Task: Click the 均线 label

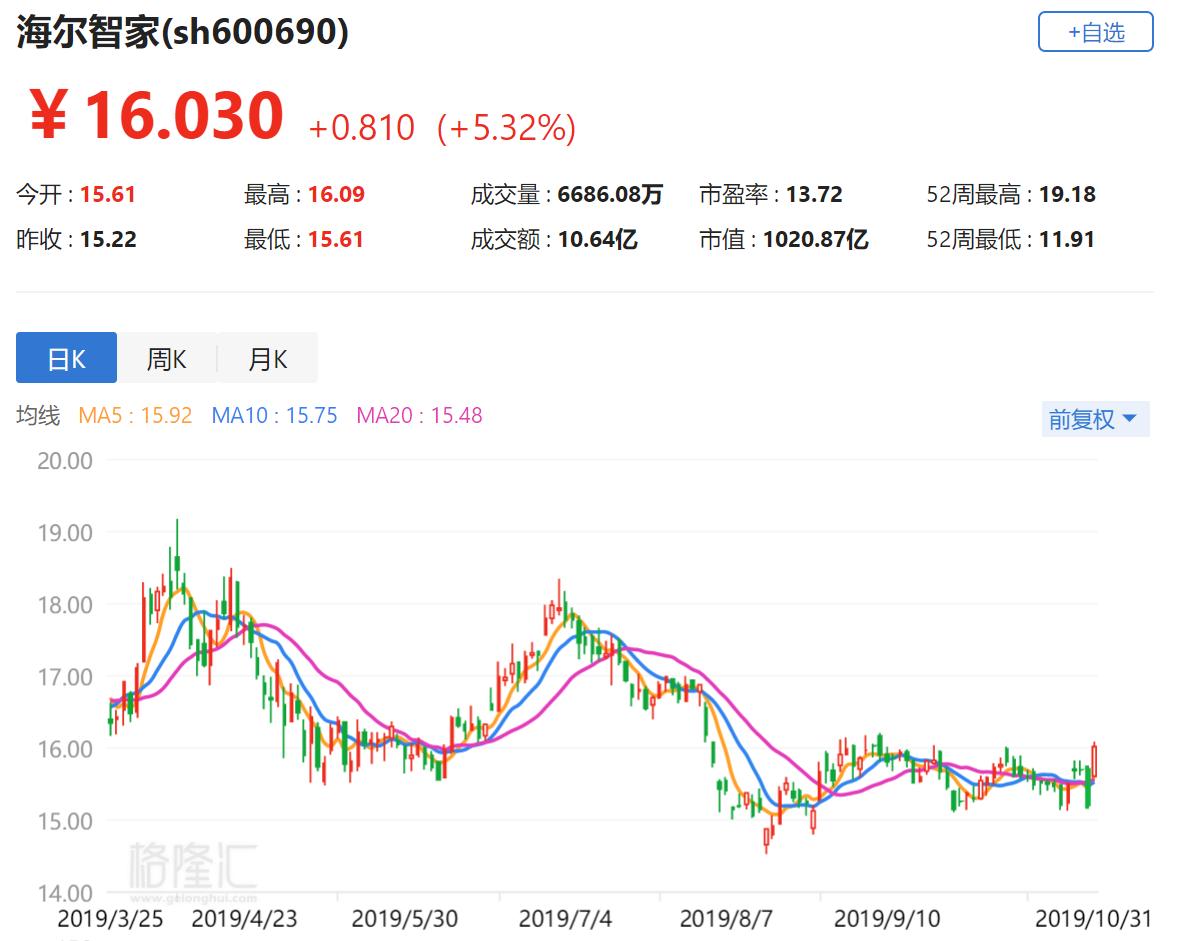Action: (x=38, y=415)
